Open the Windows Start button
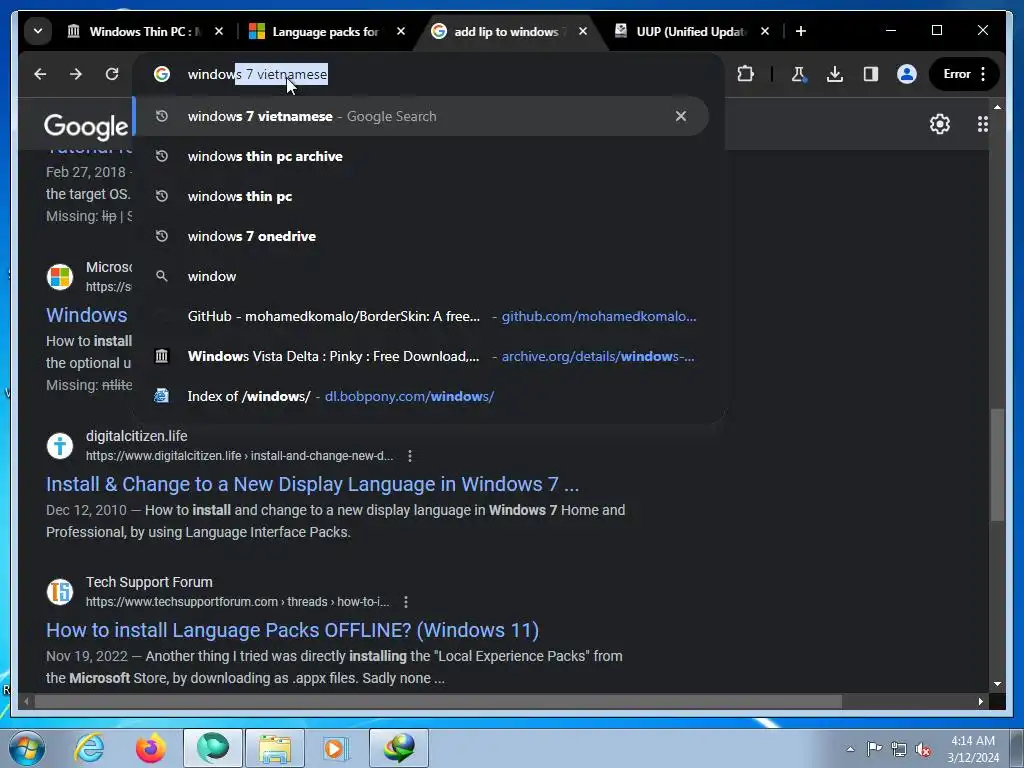Viewport: 1024px width, 768px height. click(27, 748)
